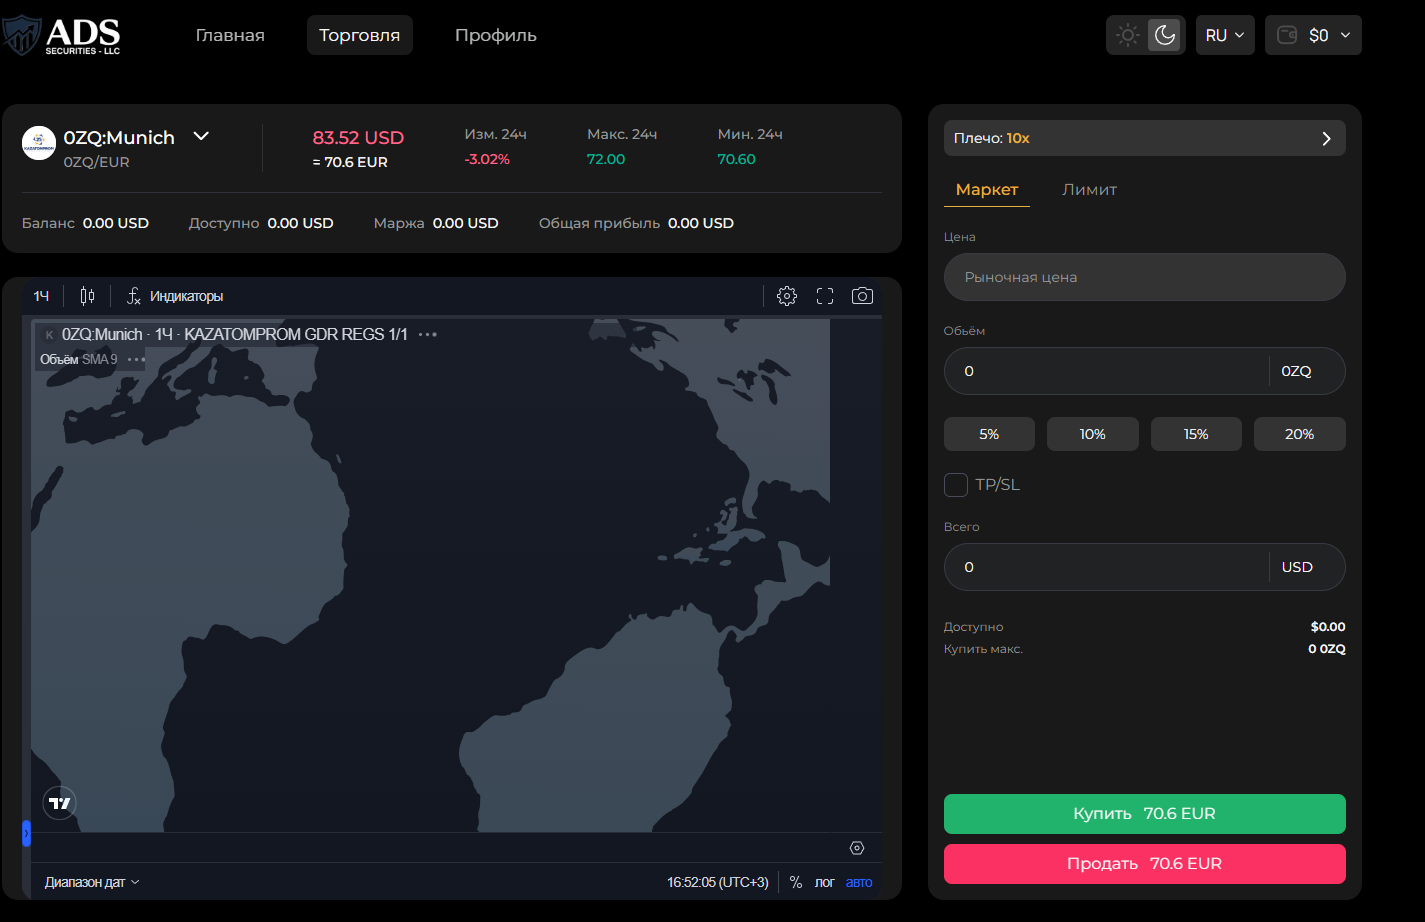This screenshot has width=1425, height=922.
Task: Click the time axis settings icon below chart
Action: (857, 848)
